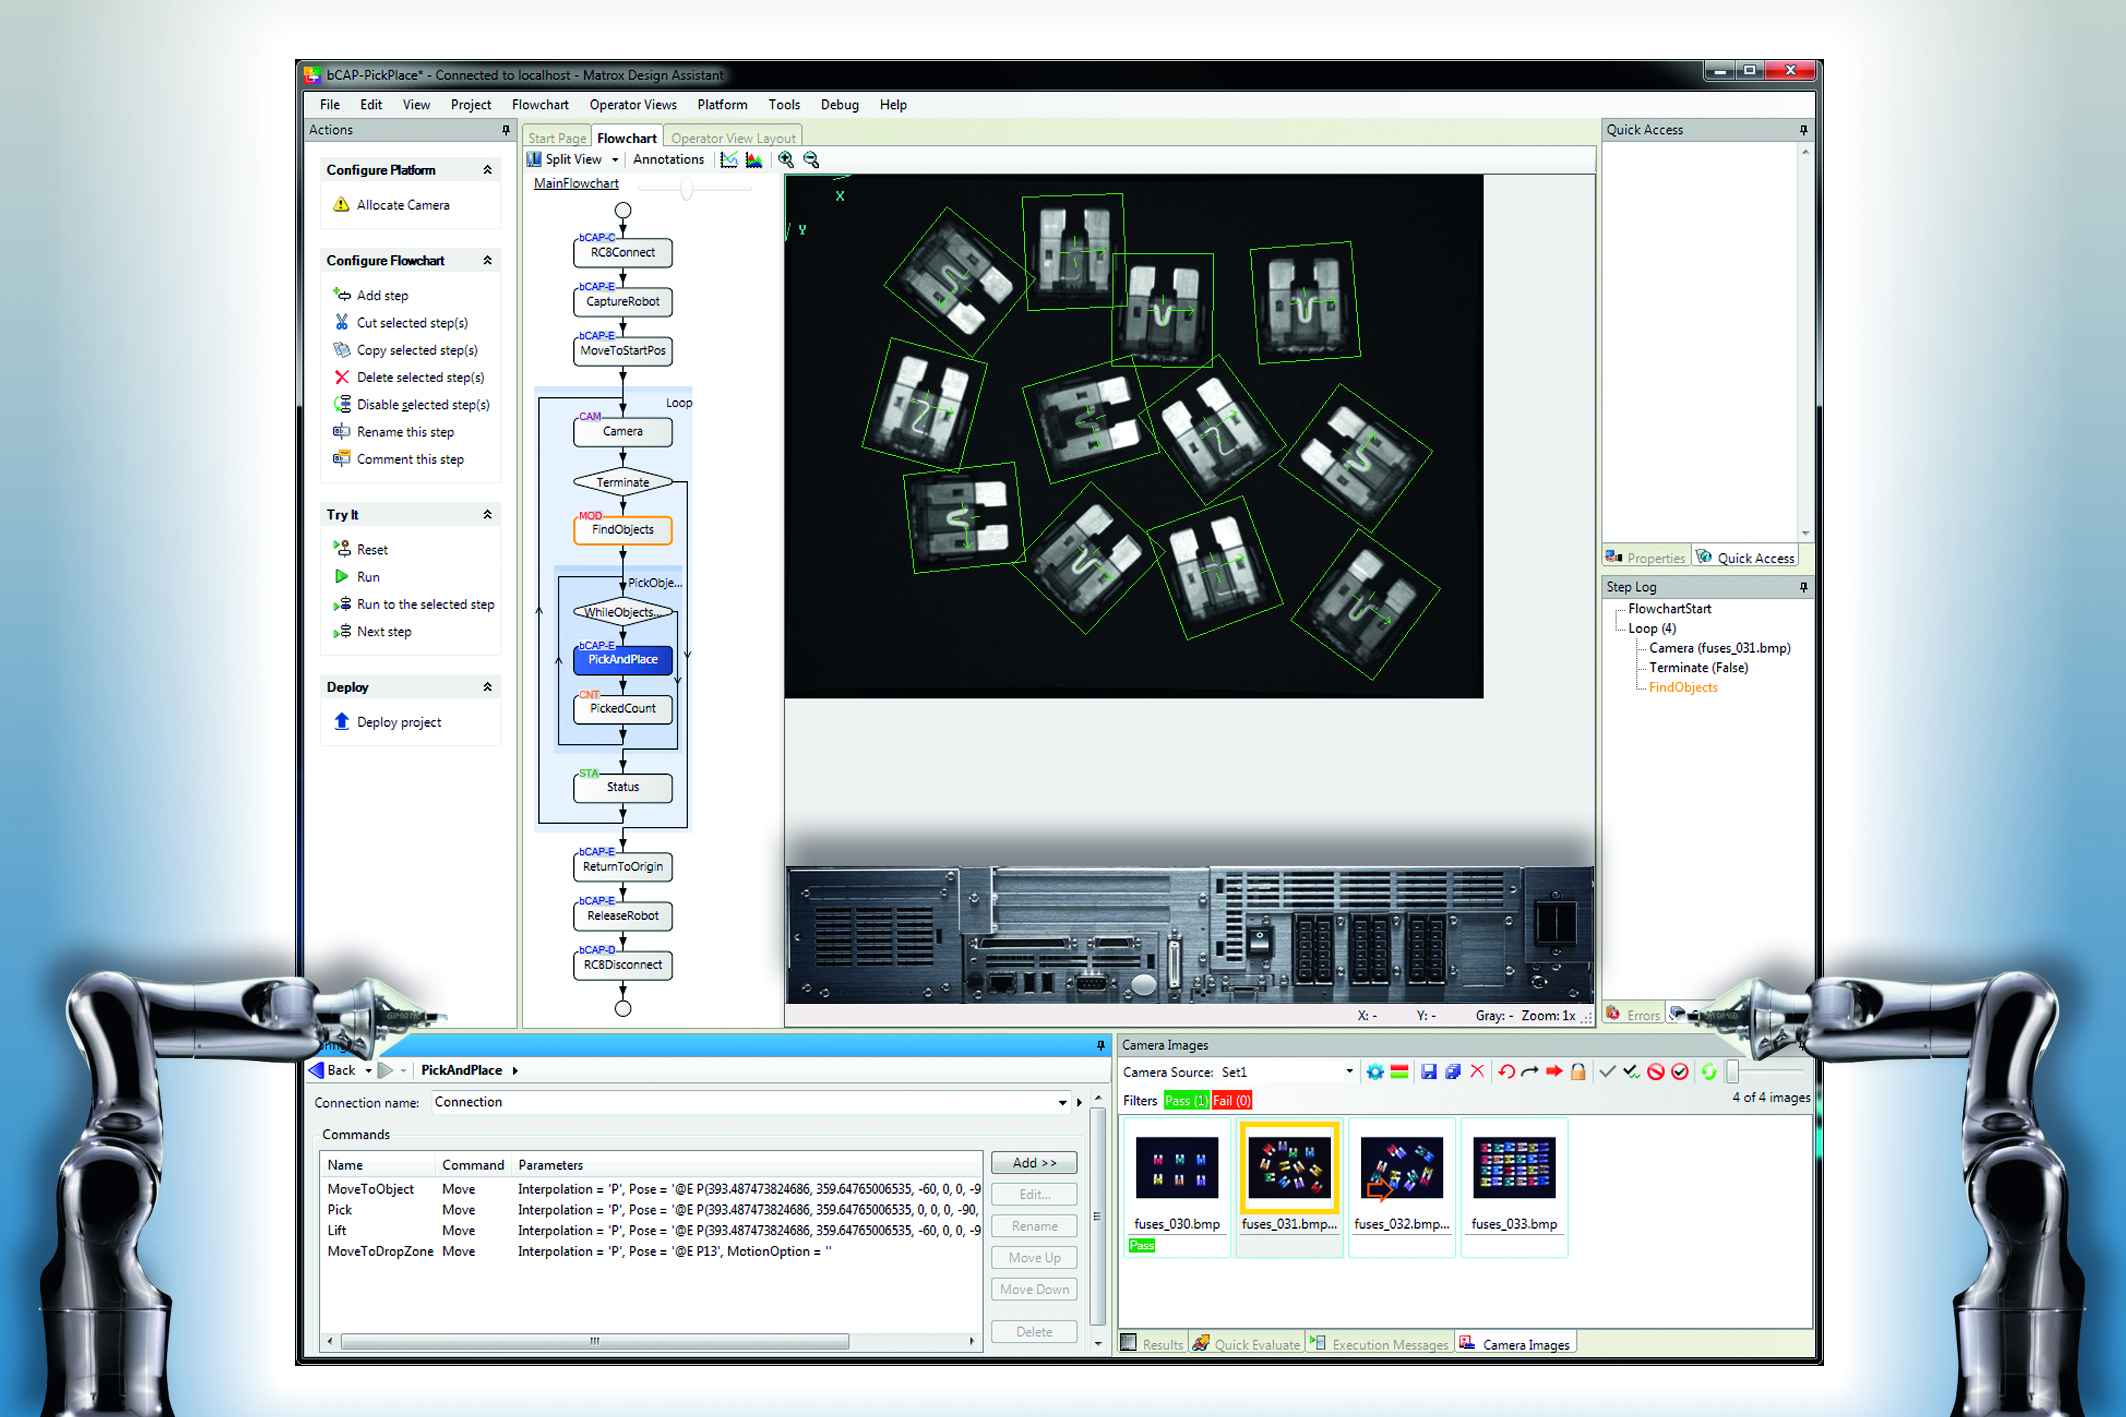Toggle the Fail filter
2126x1417 pixels.
(x=1232, y=1101)
